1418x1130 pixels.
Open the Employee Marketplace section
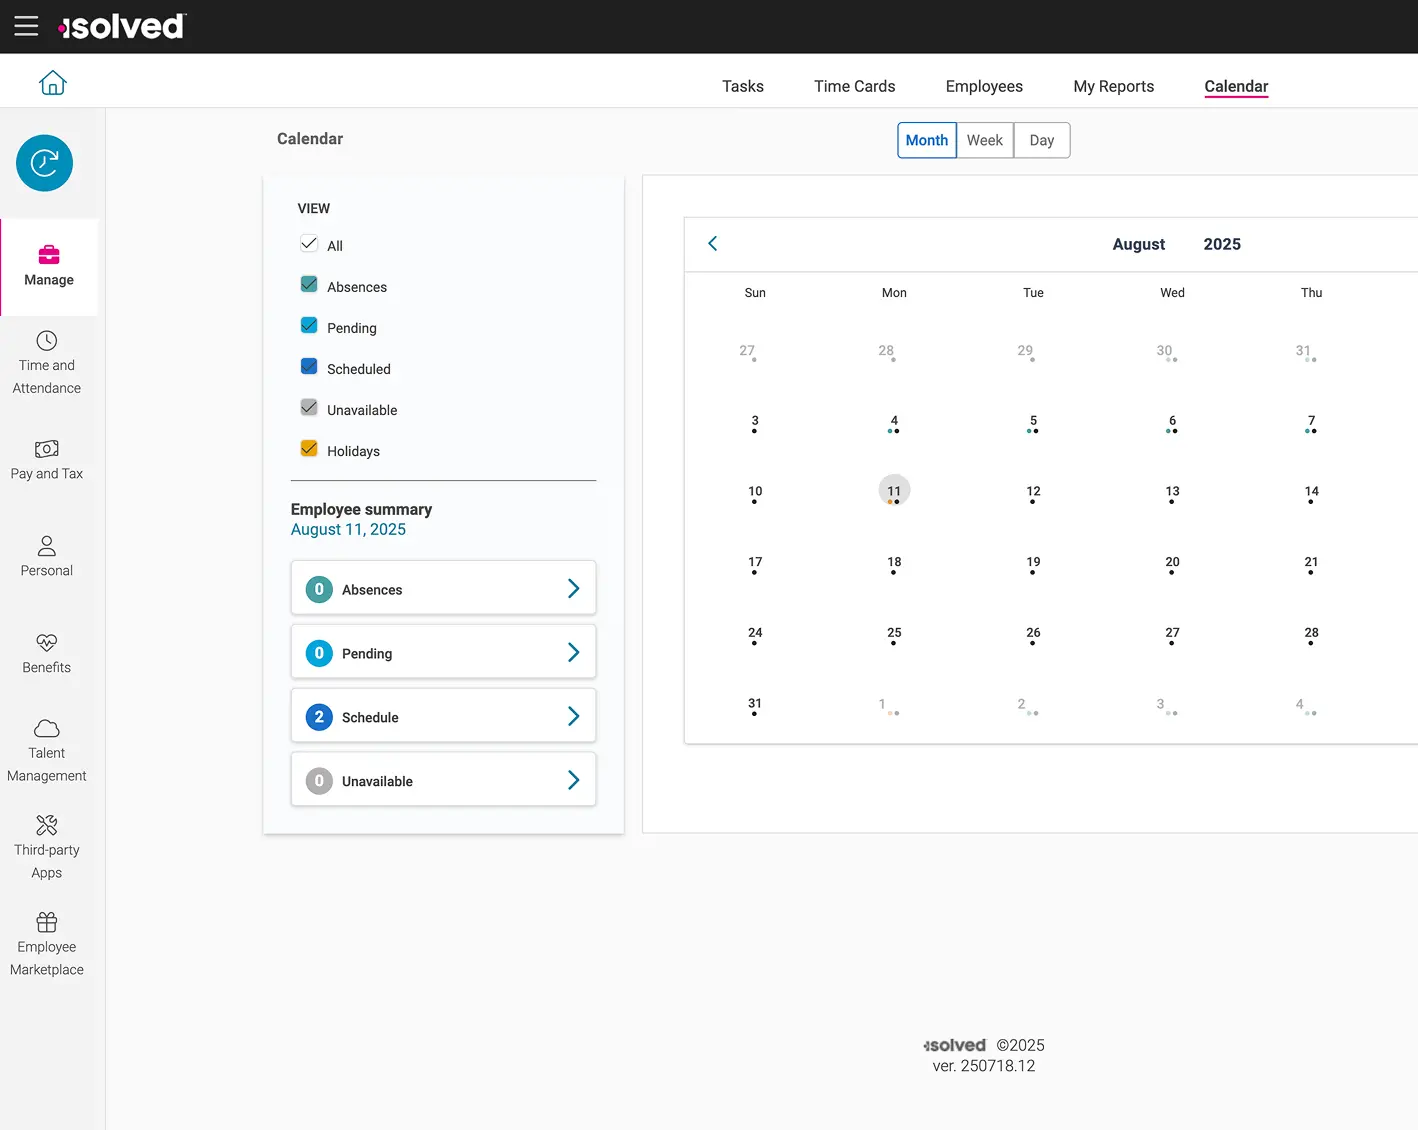[46, 941]
